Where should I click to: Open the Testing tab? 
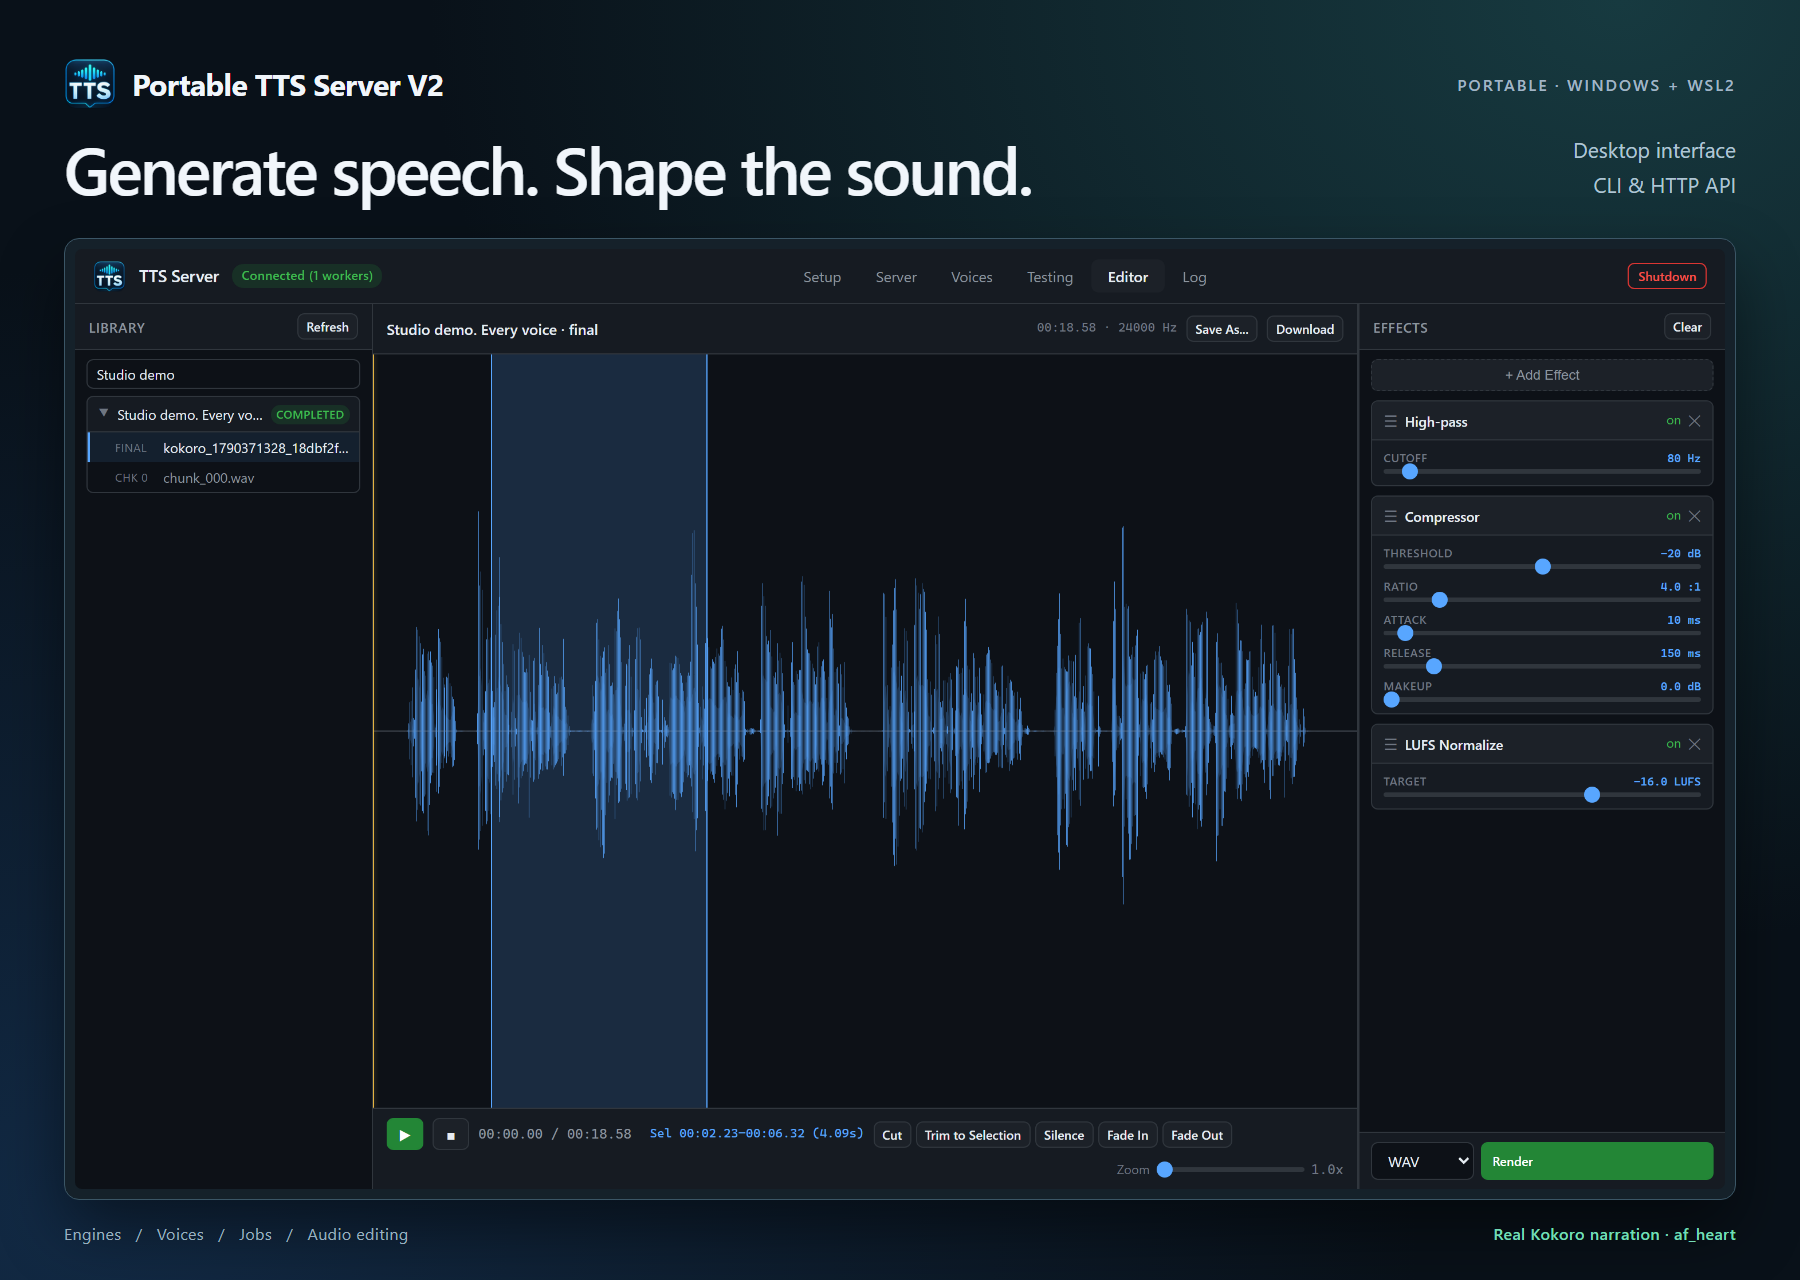tap(1050, 277)
